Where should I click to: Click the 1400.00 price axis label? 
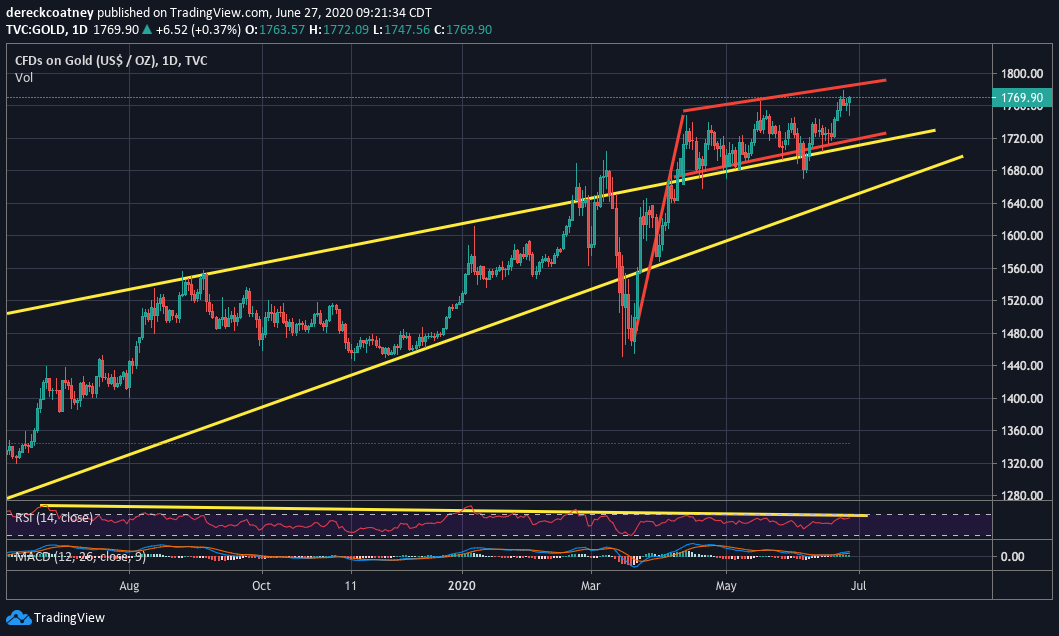point(1022,398)
